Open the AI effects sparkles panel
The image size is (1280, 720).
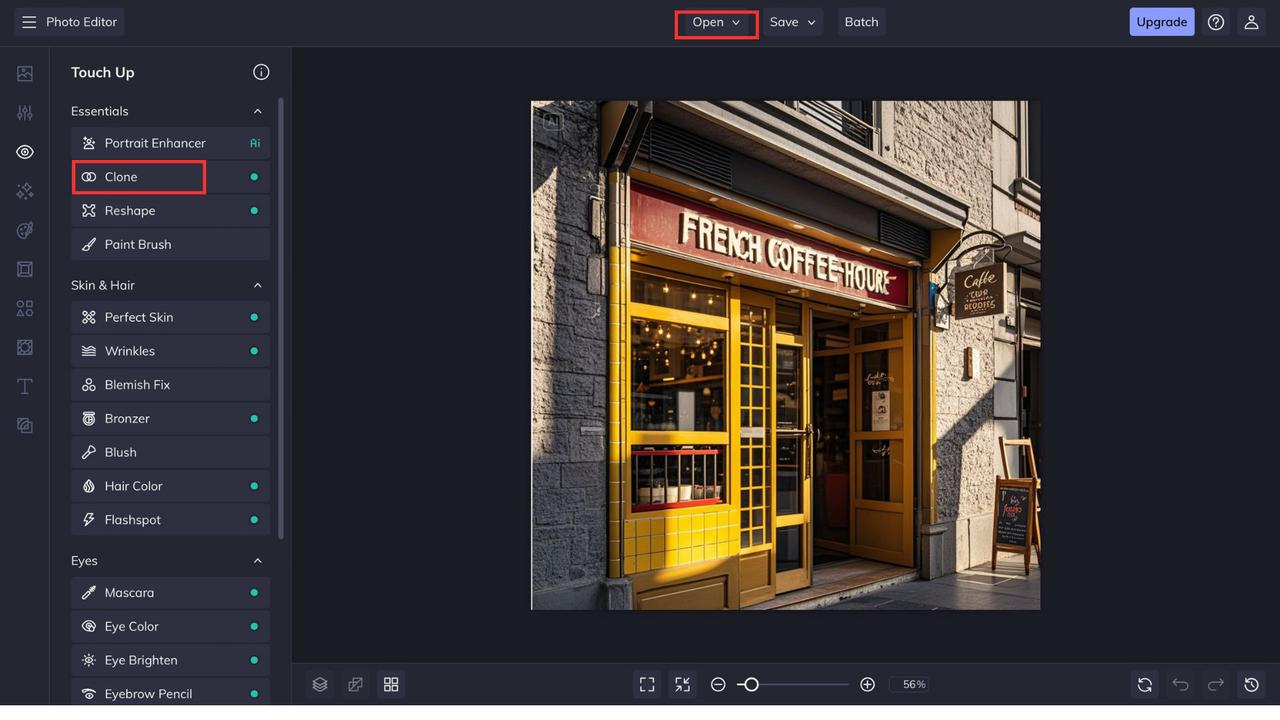tap(24, 190)
